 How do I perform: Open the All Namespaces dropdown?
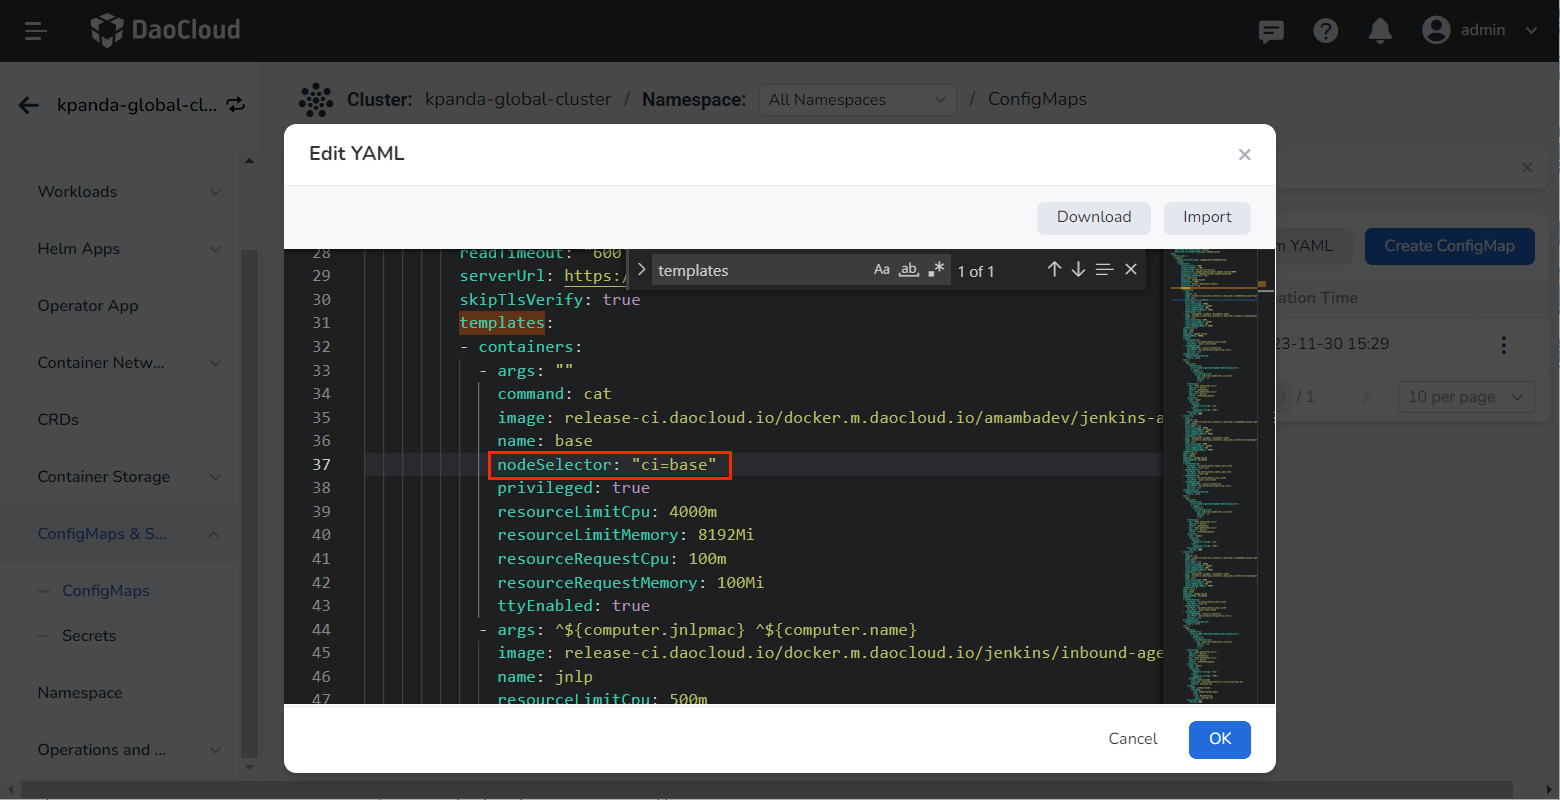pyautogui.click(x=857, y=100)
